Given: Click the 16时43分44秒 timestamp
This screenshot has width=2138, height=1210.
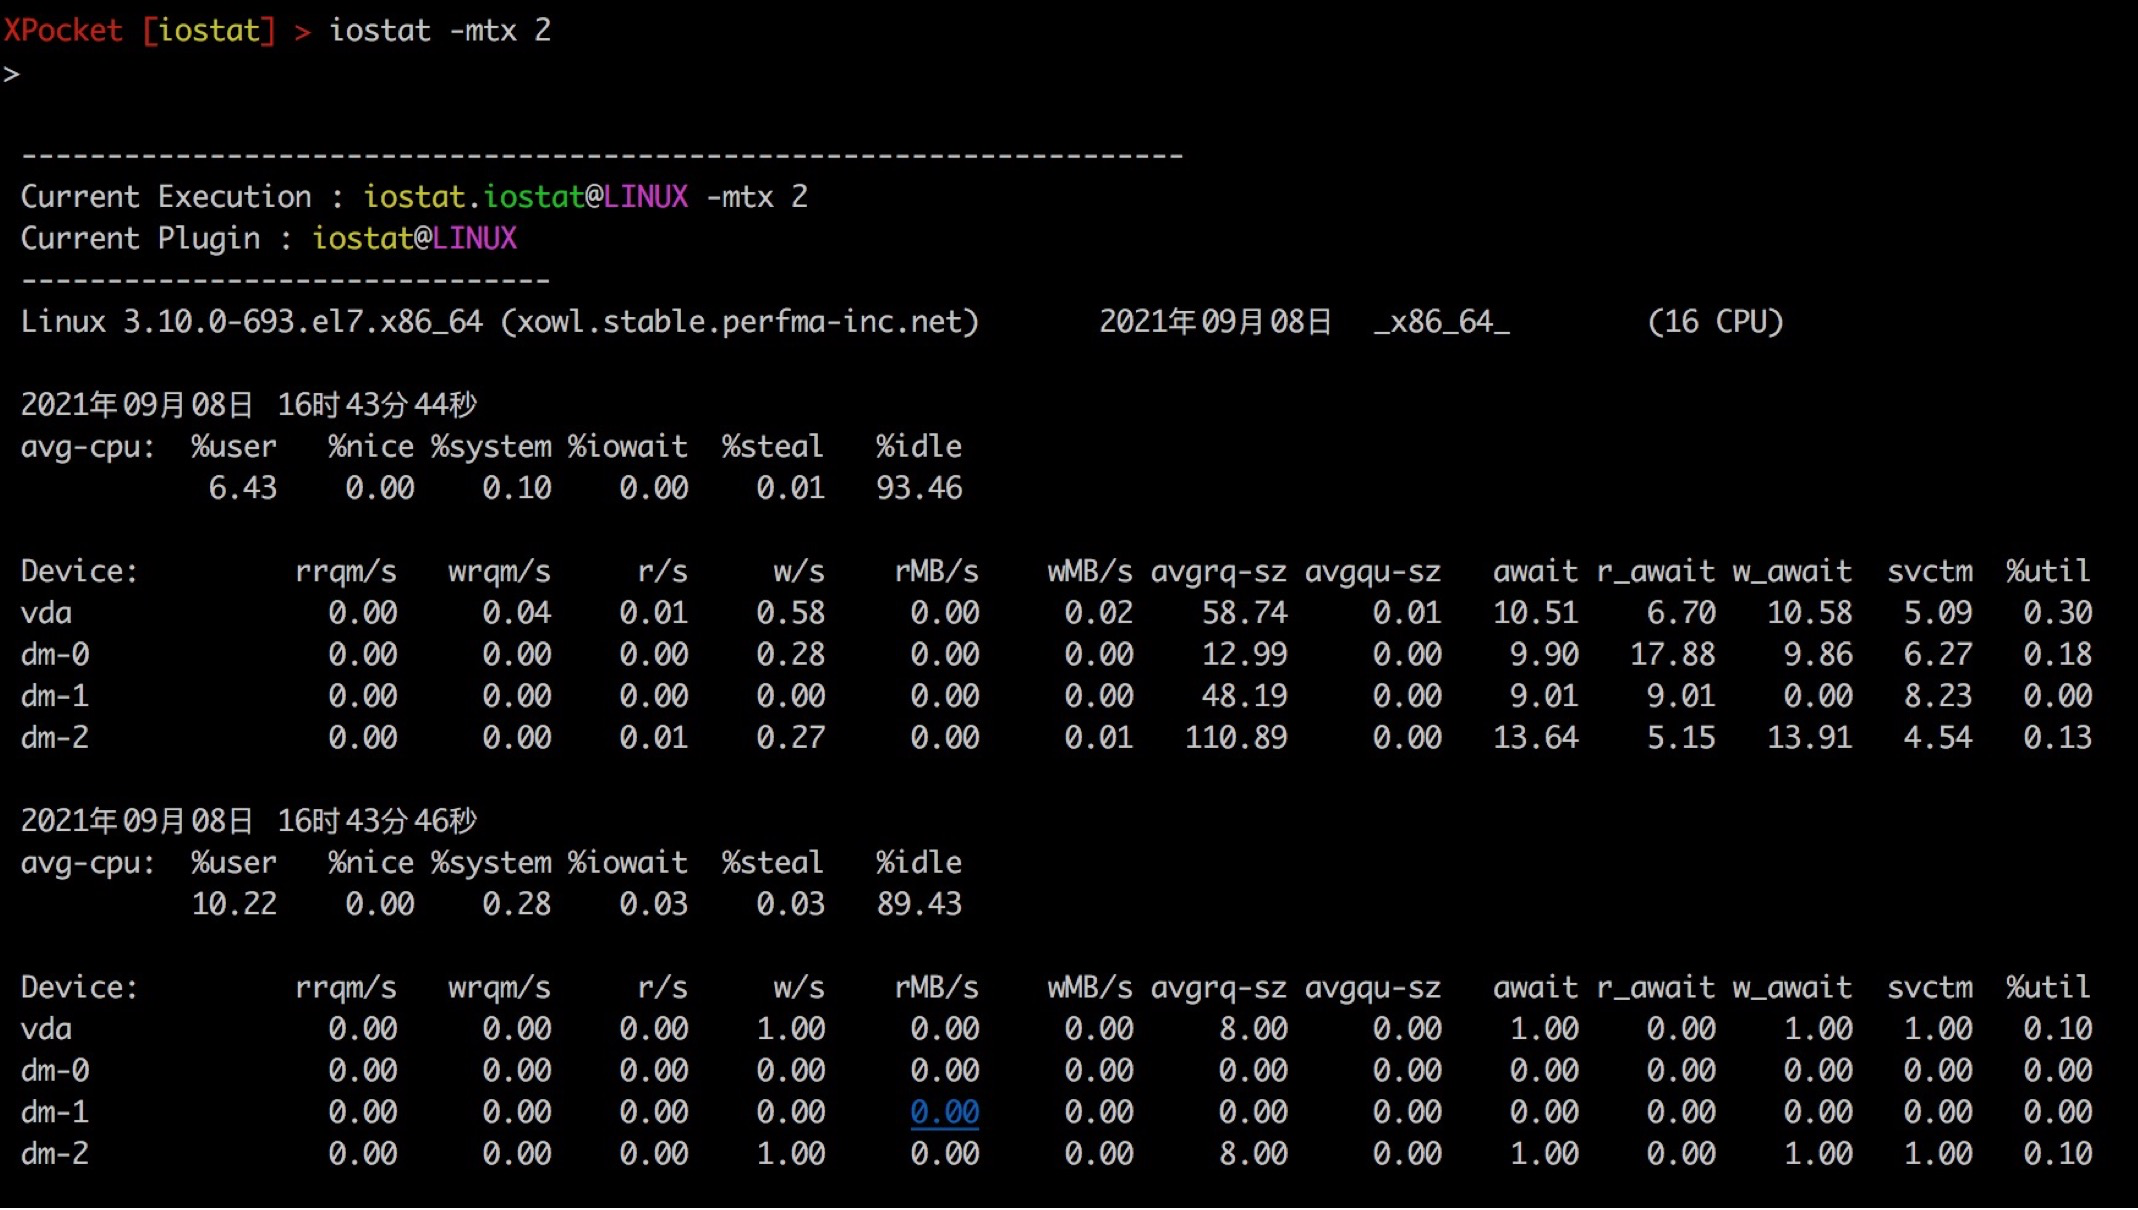Looking at the screenshot, I should pyautogui.click(x=377, y=405).
